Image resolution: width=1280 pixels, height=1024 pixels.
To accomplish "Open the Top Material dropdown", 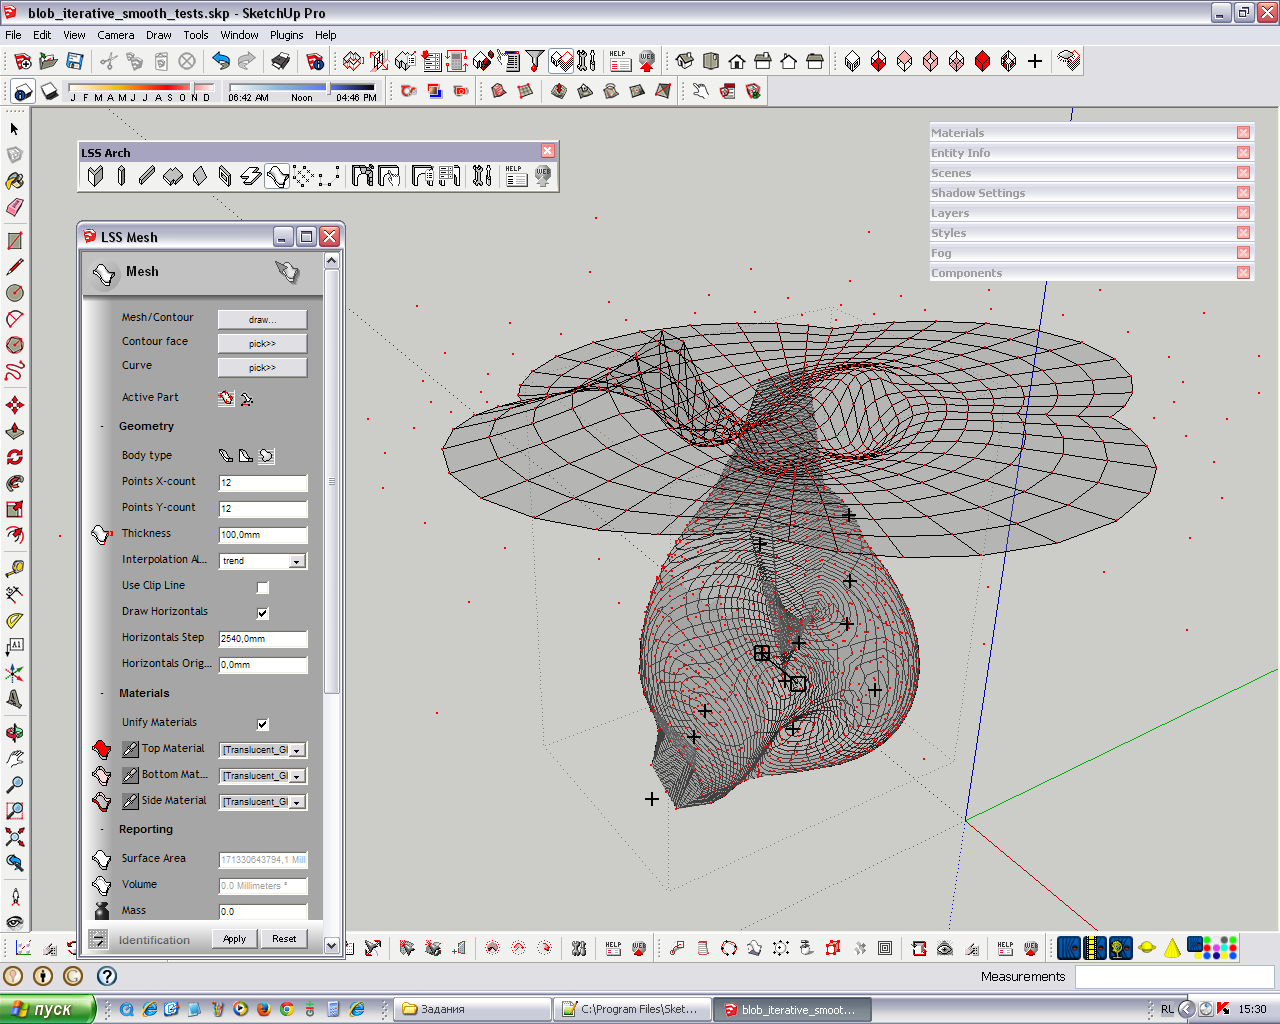I will pos(297,750).
